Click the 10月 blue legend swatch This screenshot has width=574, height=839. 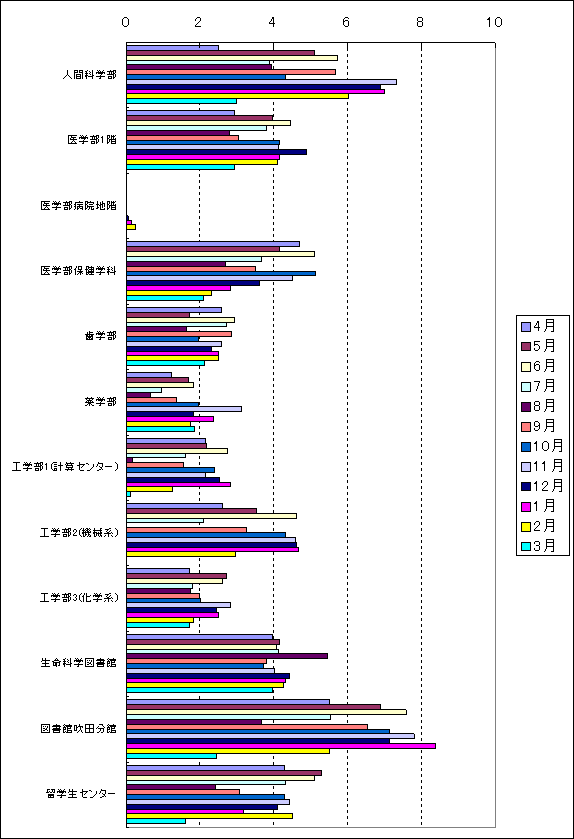tap(526, 446)
